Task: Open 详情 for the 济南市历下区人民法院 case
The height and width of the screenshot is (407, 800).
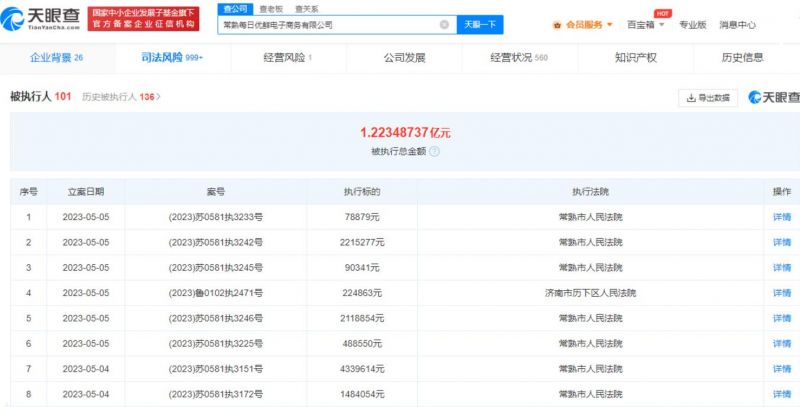Action: [x=781, y=293]
